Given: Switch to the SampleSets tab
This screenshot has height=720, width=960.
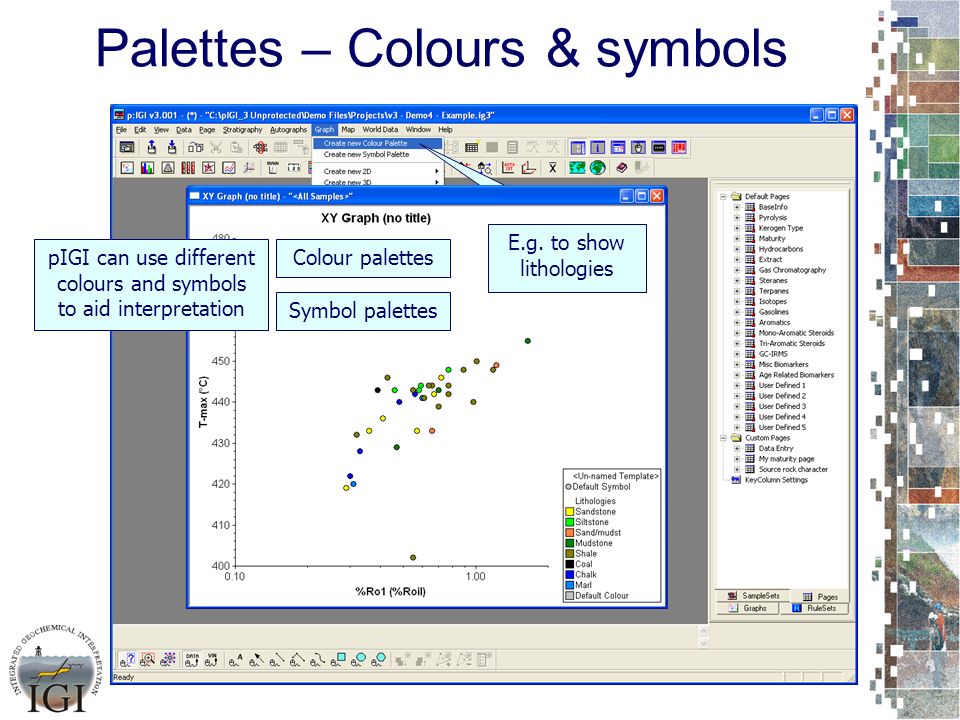Looking at the screenshot, I should tap(753, 596).
